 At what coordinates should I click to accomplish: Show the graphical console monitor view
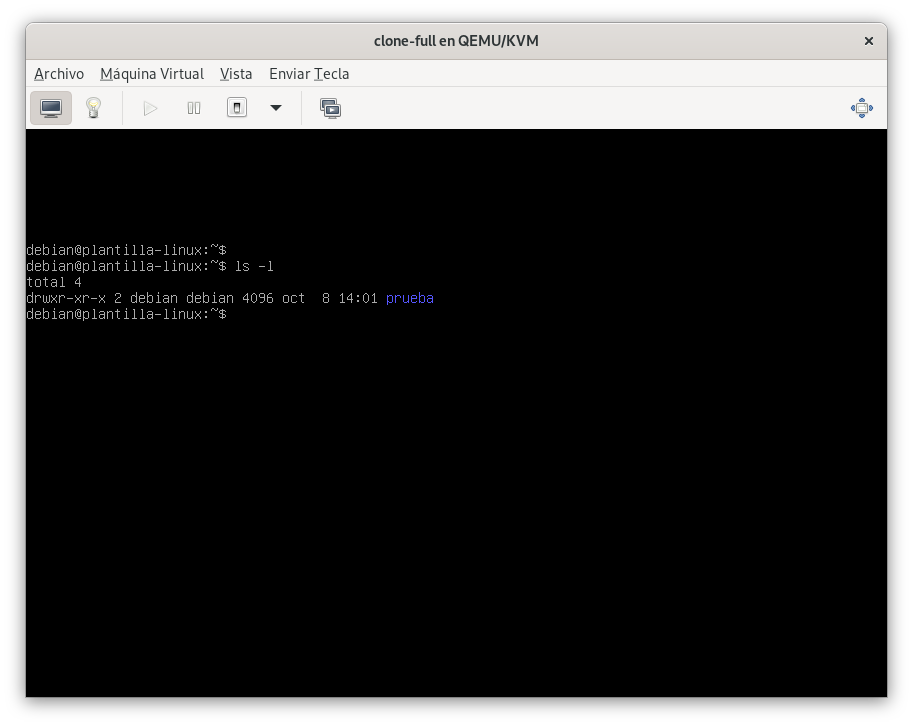tap(51, 108)
